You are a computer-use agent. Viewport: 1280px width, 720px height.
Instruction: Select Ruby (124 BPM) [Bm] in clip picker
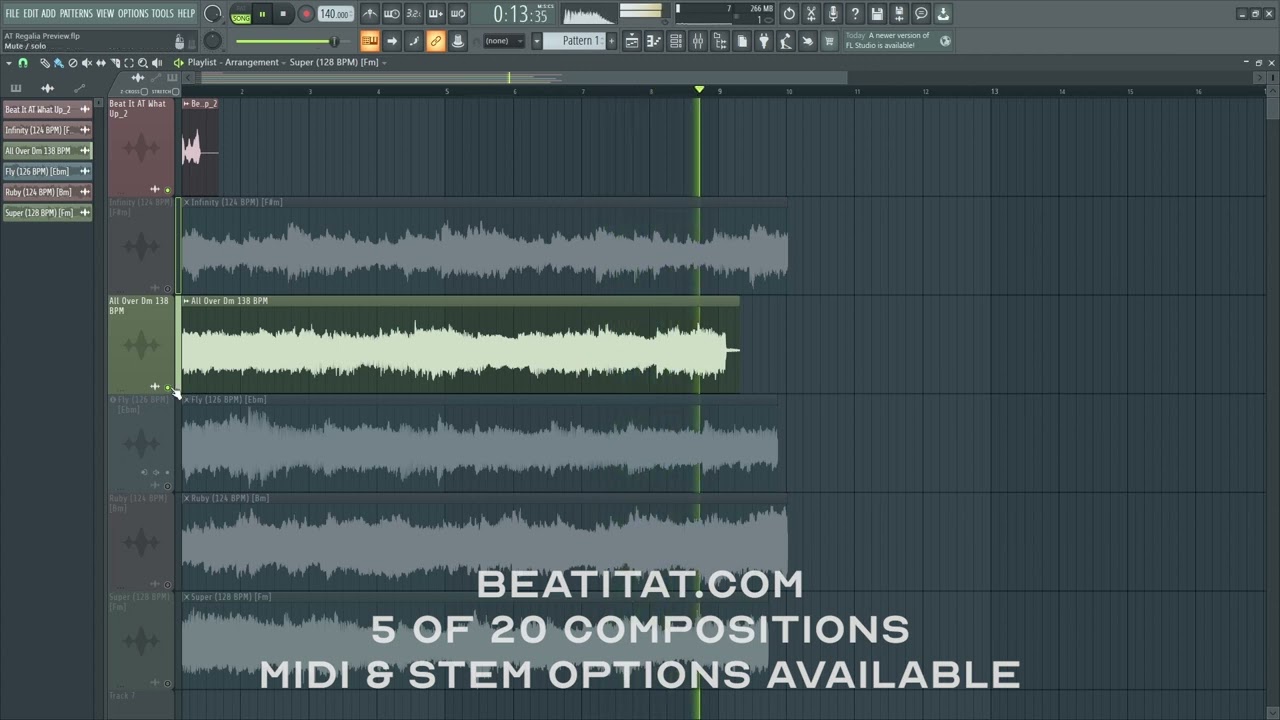47,192
